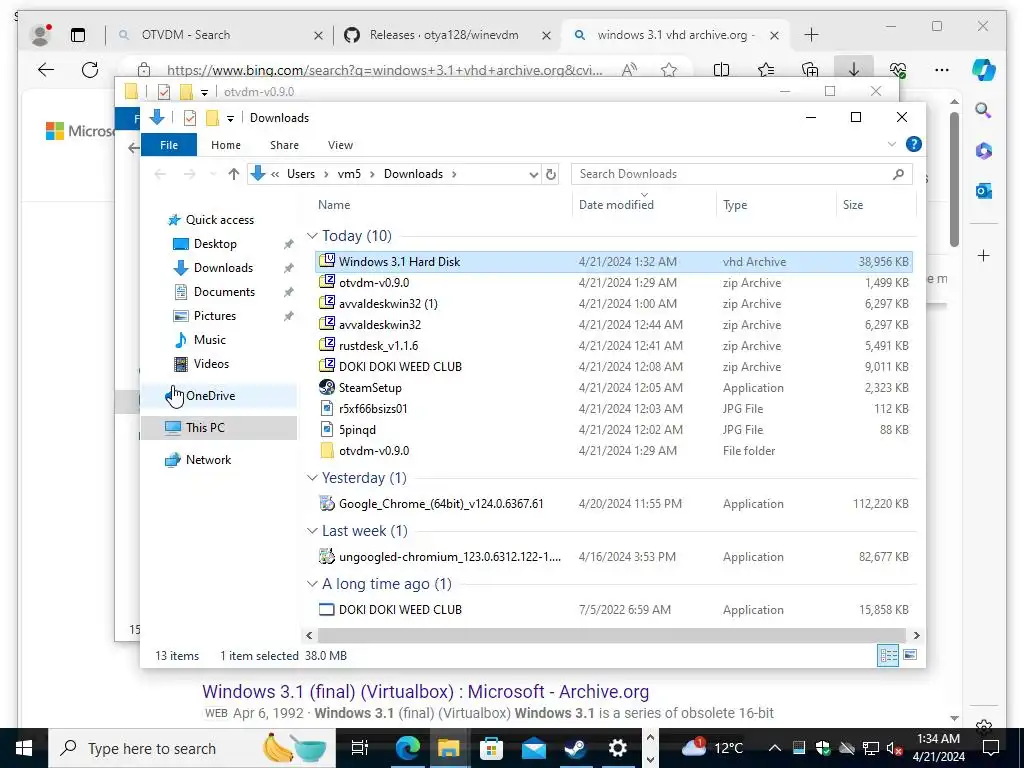Select DOKI DOKI WEED CLUB application

(x=400, y=609)
